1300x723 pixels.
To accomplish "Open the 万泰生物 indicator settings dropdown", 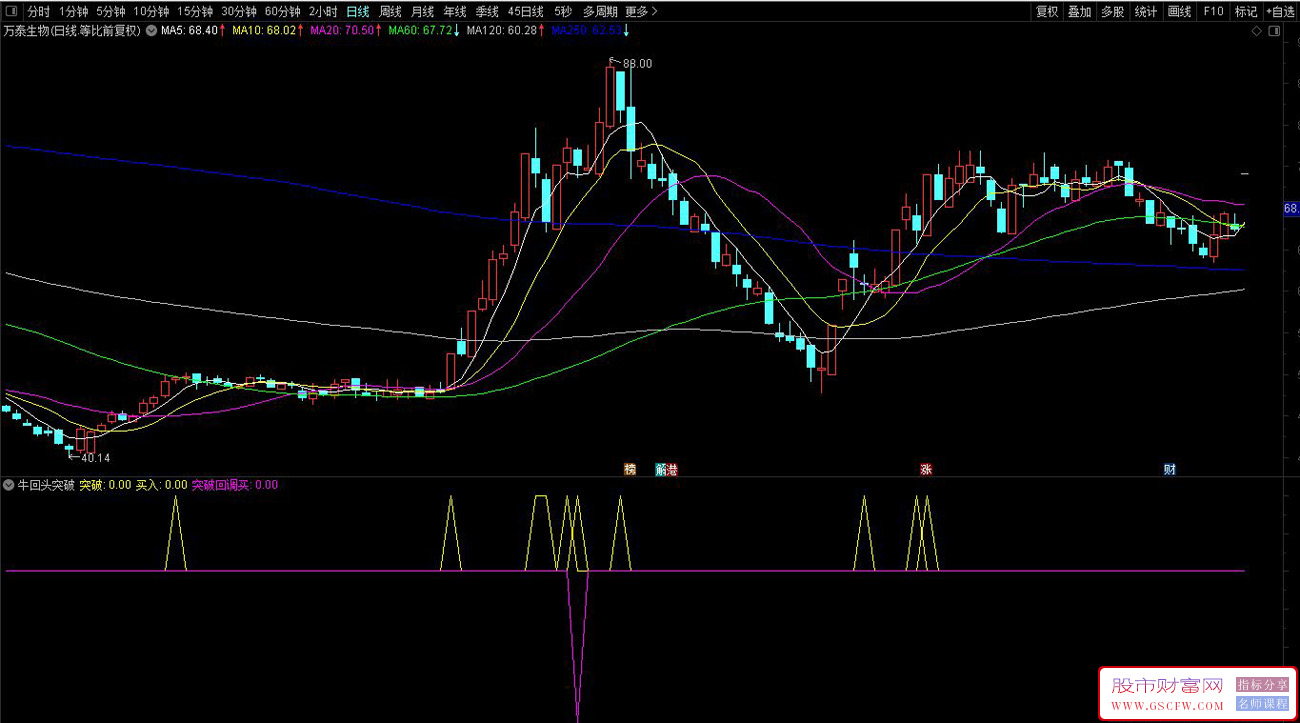I will (x=151, y=31).
